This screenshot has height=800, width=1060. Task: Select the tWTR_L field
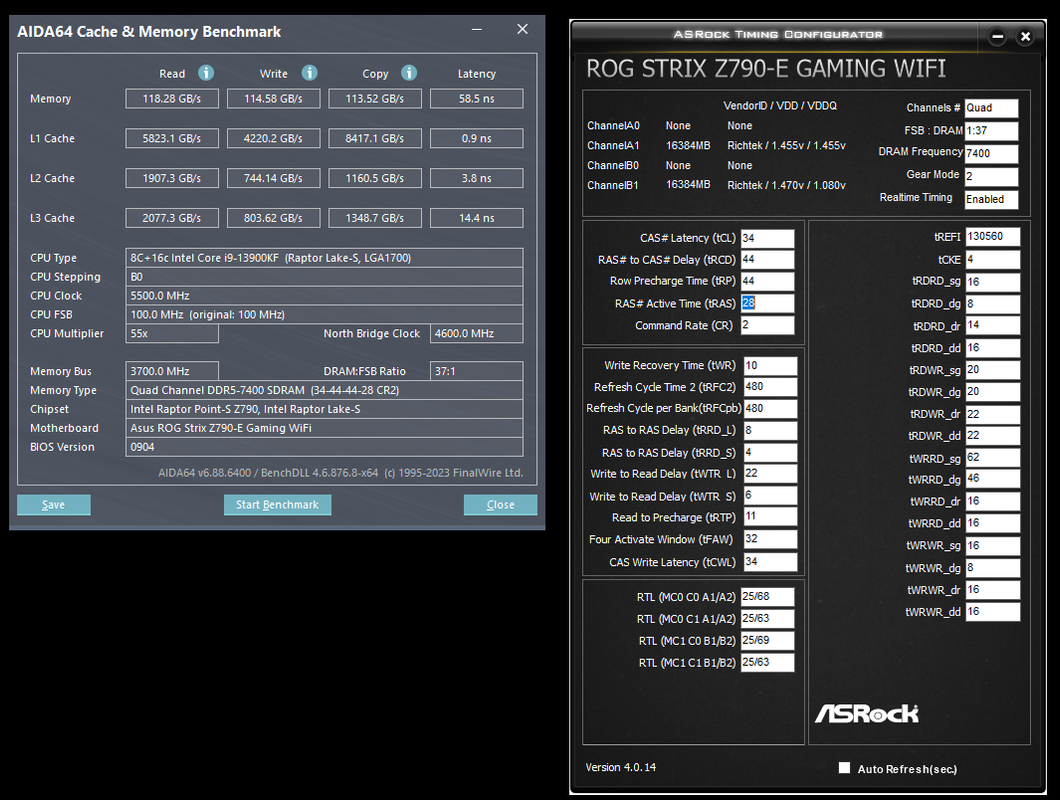771,474
